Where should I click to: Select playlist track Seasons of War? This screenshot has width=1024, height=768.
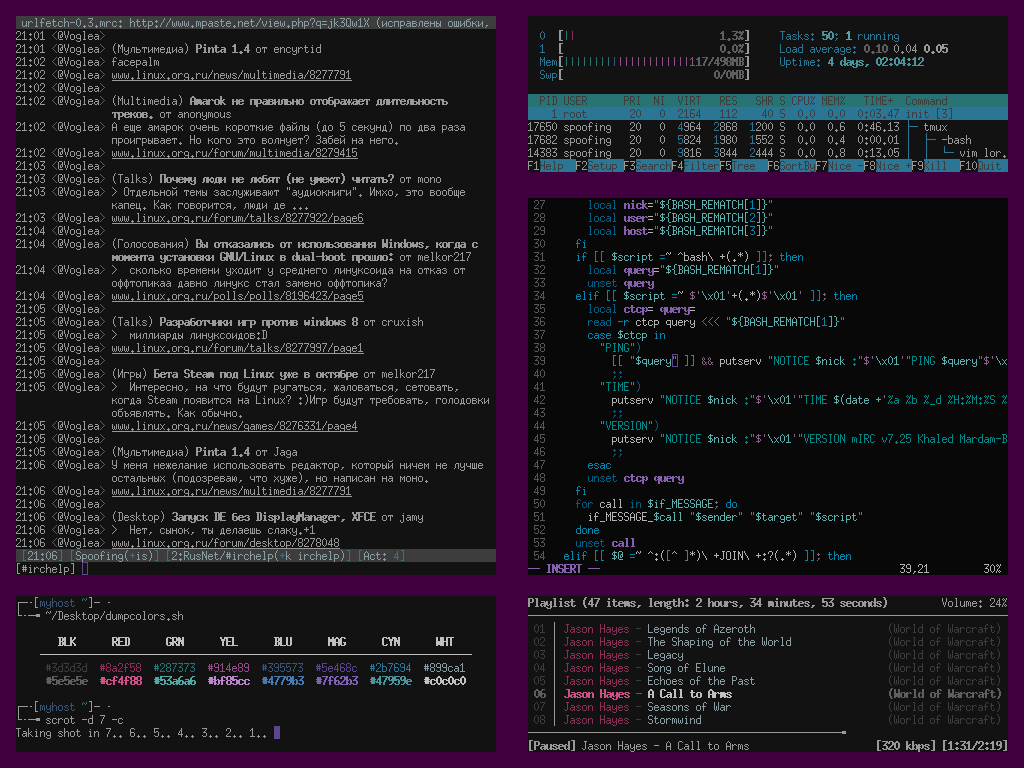pos(767,707)
